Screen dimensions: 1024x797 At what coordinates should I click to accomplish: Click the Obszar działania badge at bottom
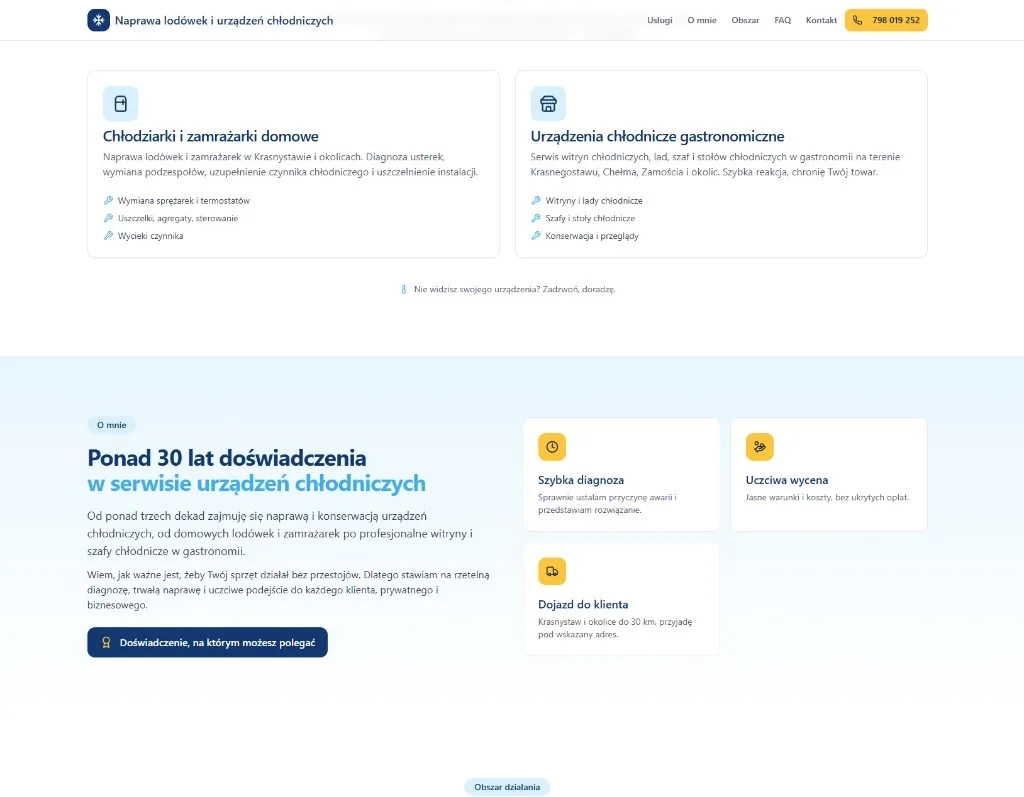tap(507, 787)
